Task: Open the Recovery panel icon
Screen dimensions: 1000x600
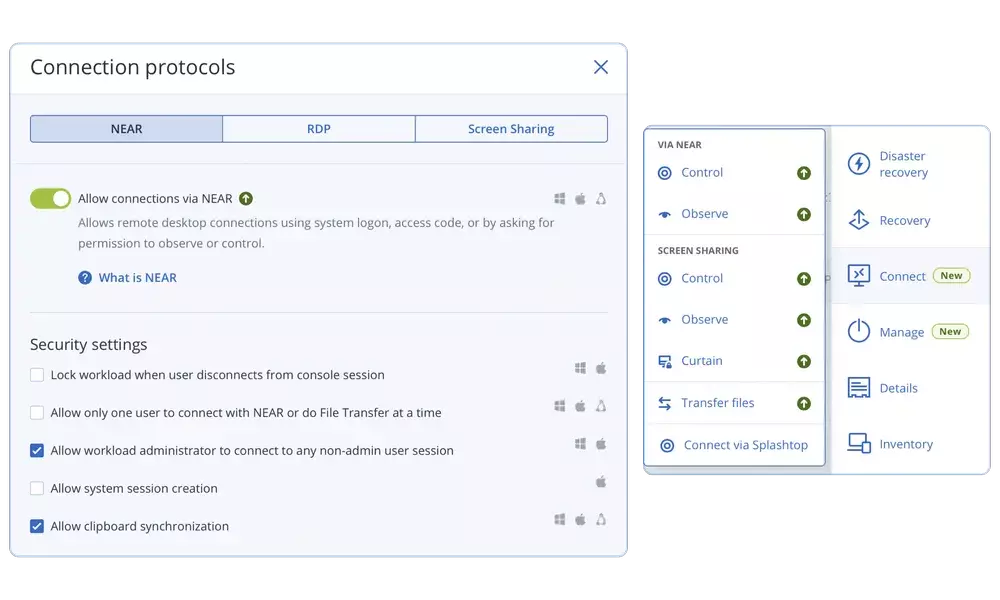Action: coord(858,220)
